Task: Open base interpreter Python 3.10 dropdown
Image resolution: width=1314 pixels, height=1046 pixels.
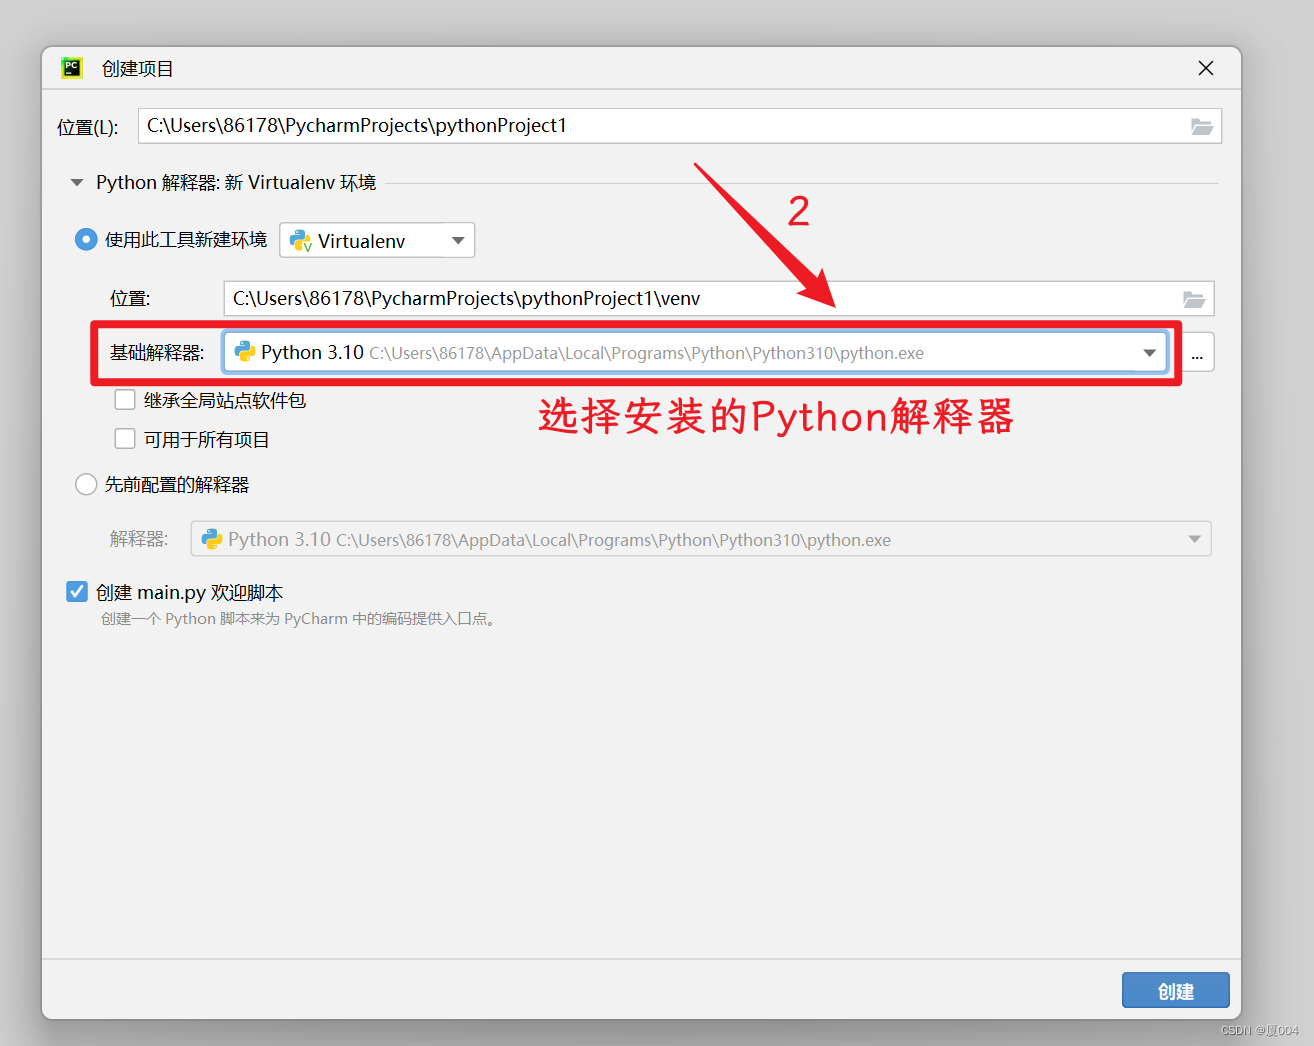Action: point(695,353)
